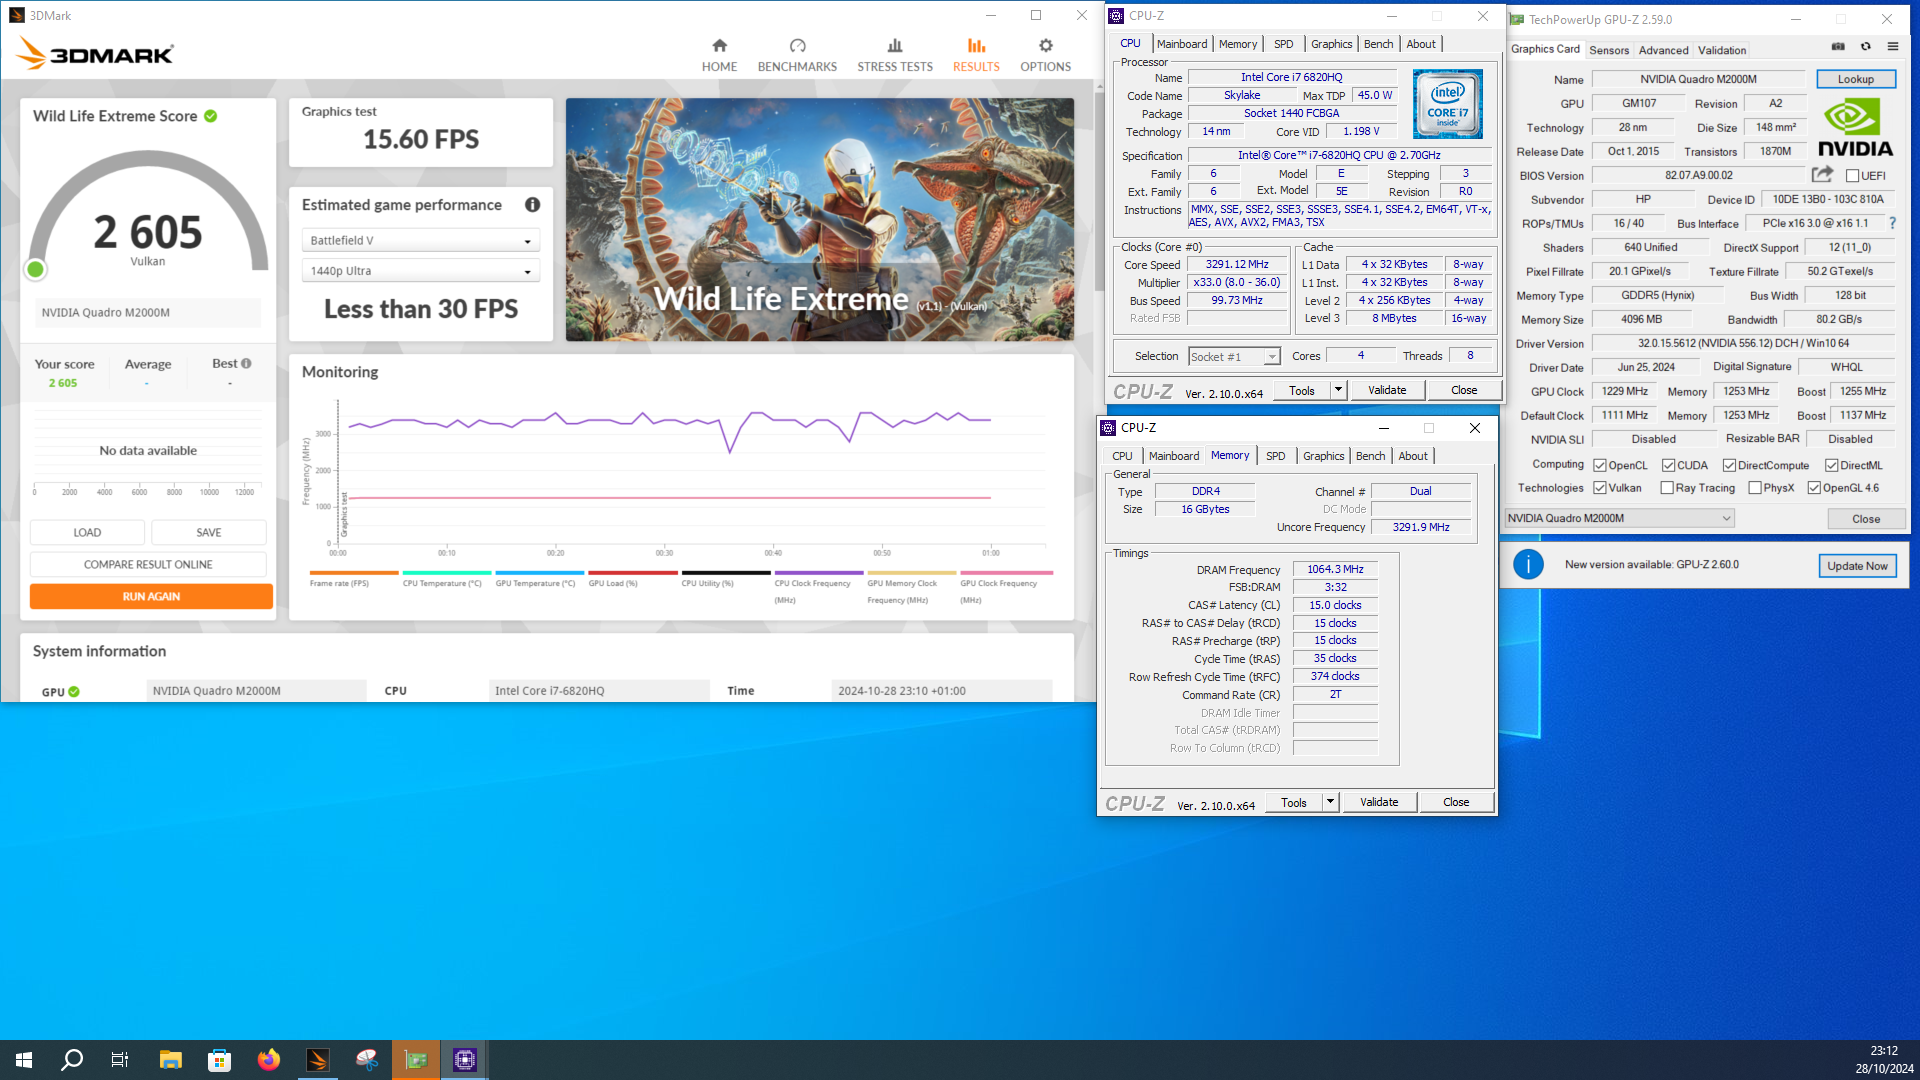The width and height of the screenshot is (1920, 1080).
Task: Open Stress Tests in 3DMark navigation
Action: 895,55
